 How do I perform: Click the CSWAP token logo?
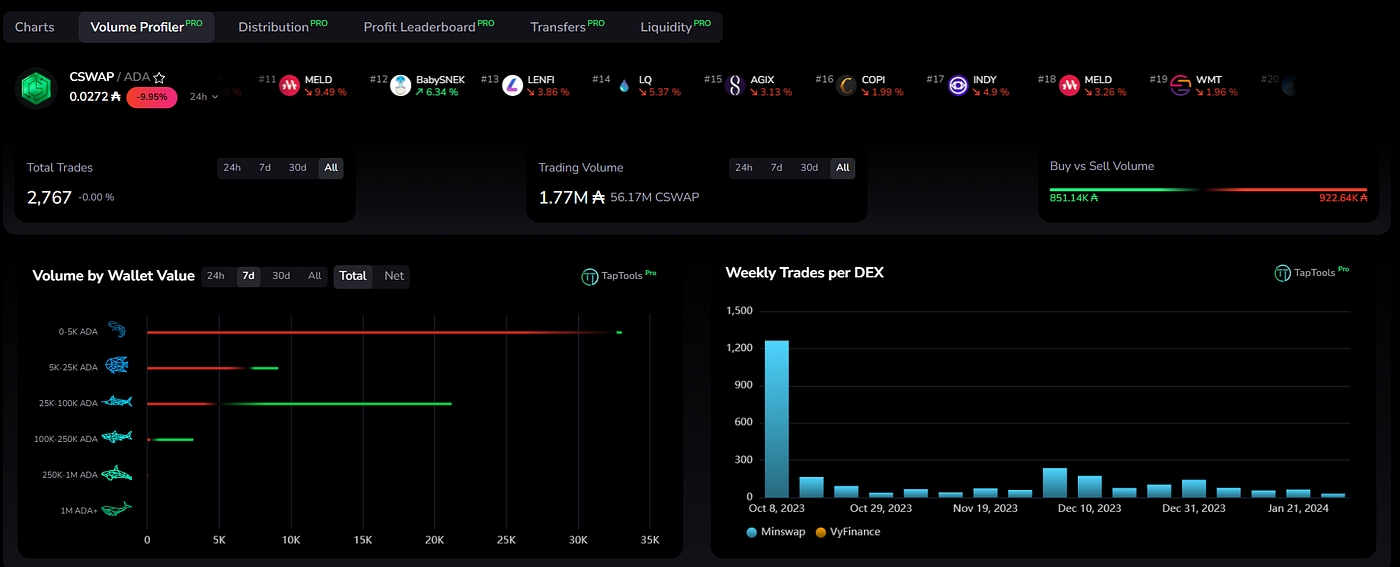[x=38, y=88]
